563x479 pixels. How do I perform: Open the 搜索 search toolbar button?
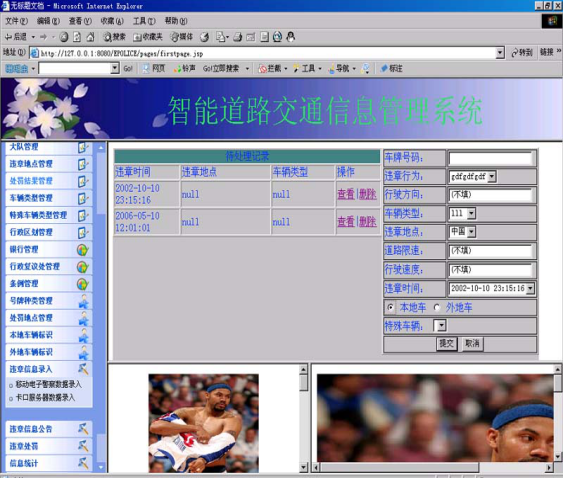(114, 37)
